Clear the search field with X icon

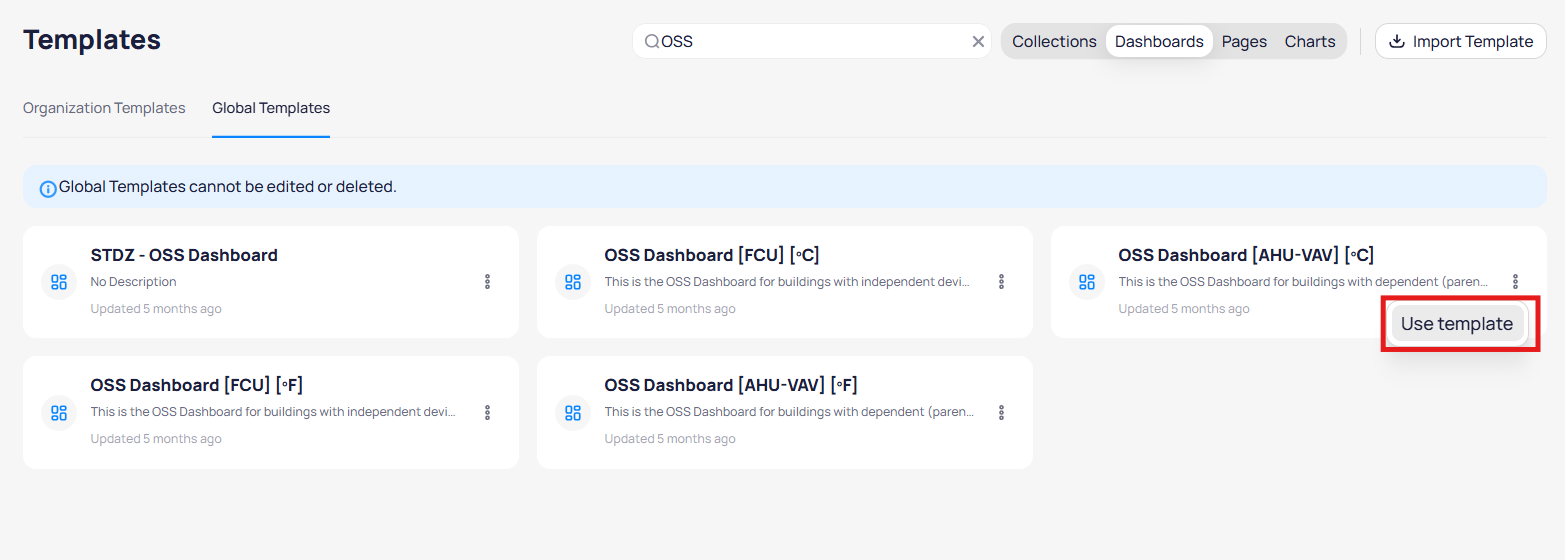[978, 42]
